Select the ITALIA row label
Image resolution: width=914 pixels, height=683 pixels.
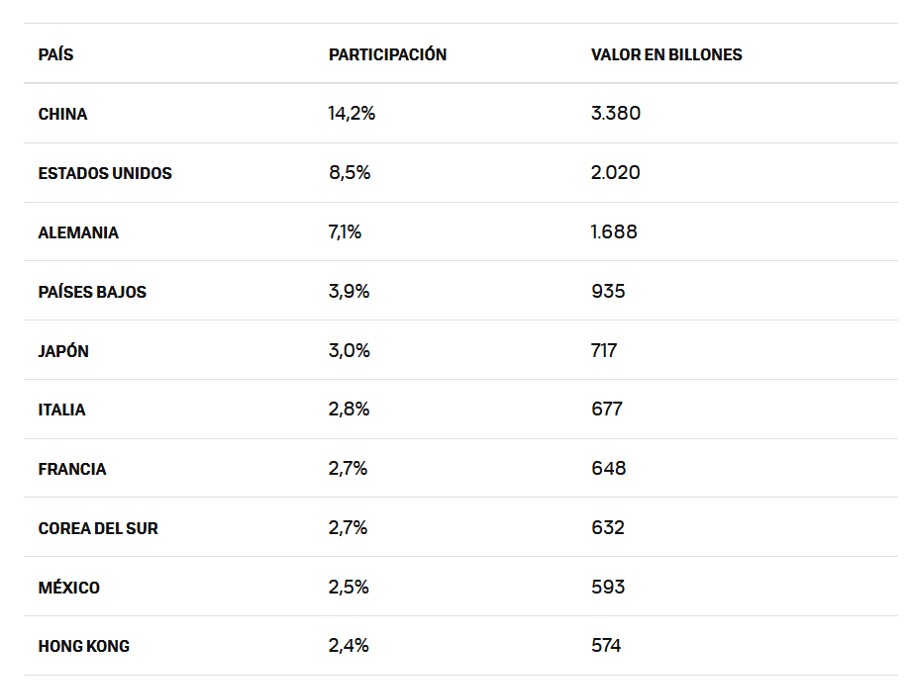tap(62, 410)
